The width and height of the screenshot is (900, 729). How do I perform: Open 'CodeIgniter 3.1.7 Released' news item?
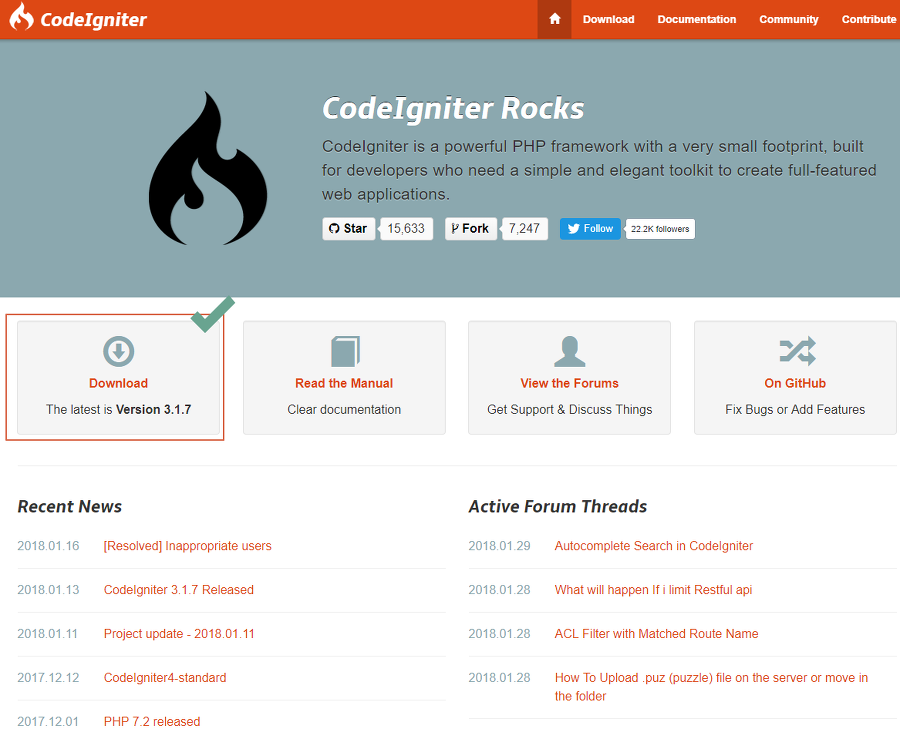179,590
